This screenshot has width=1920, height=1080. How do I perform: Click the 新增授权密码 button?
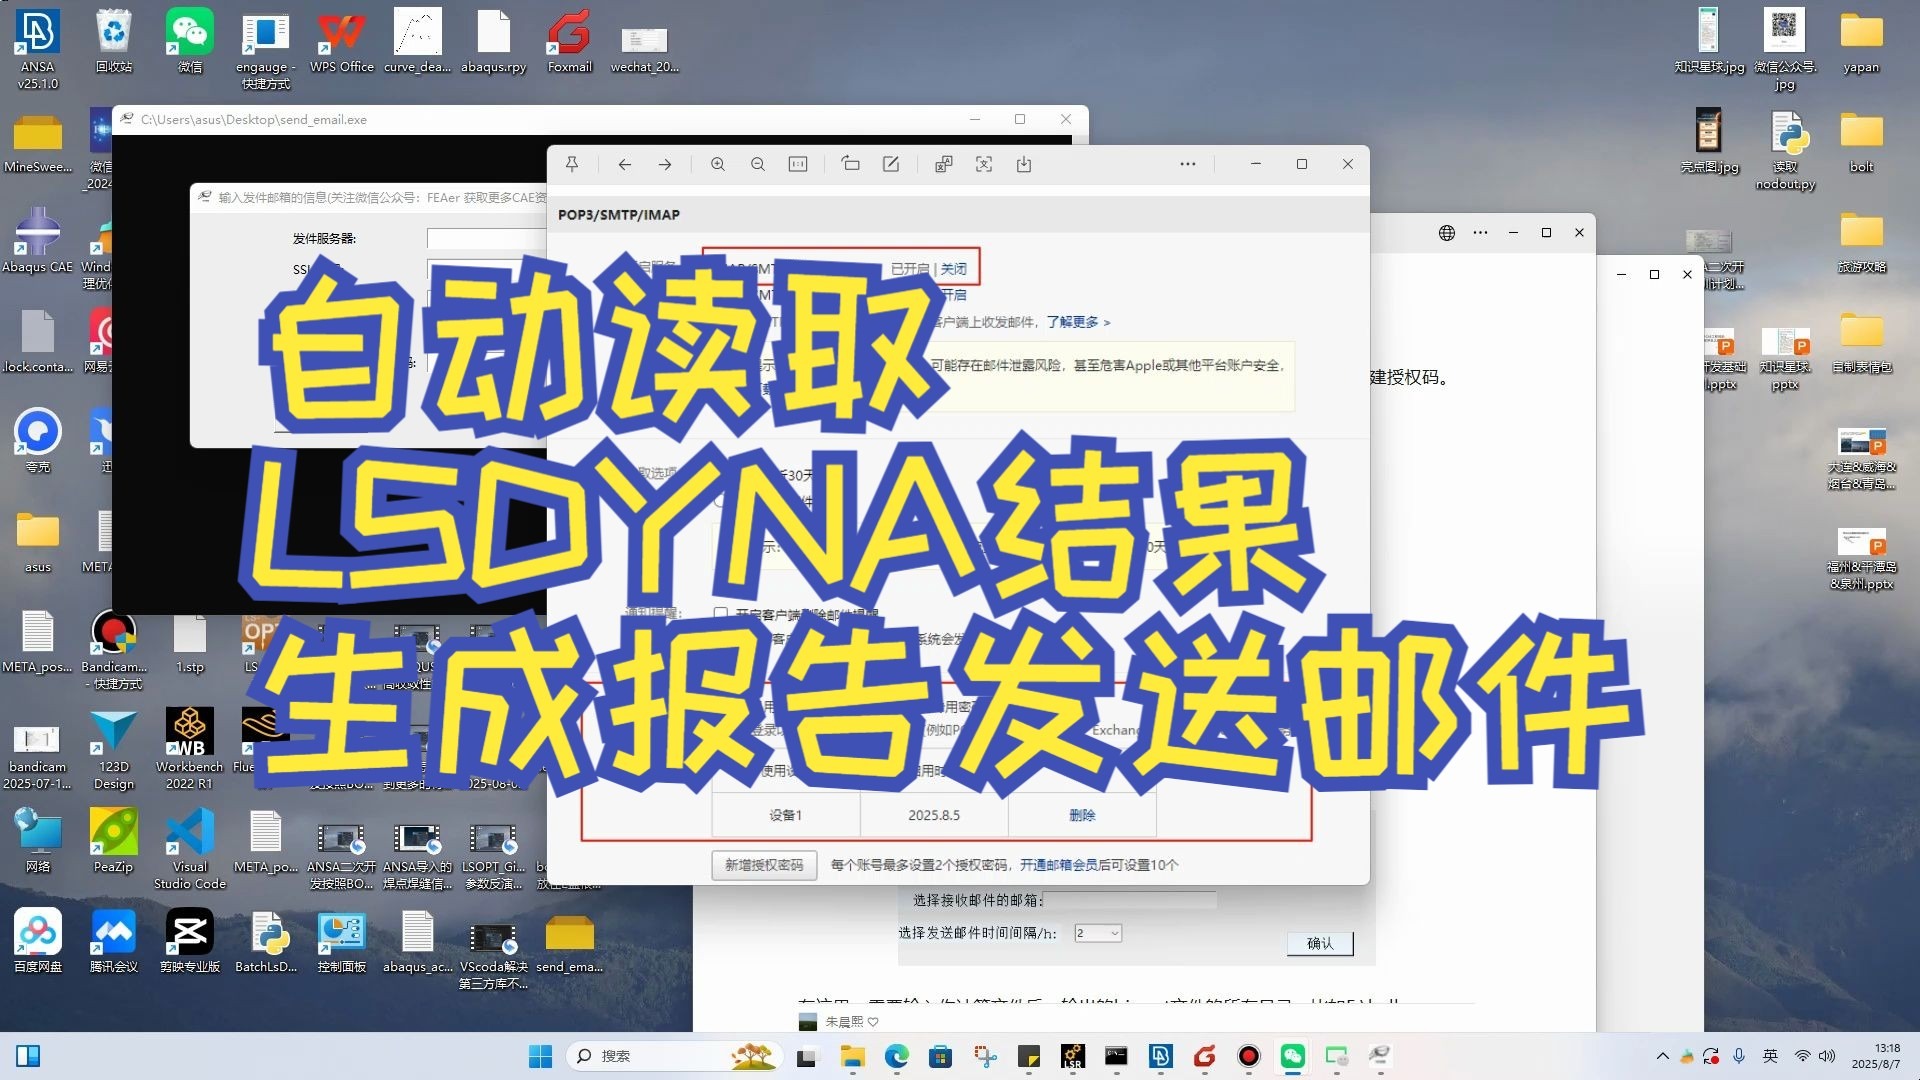[763, 864]
